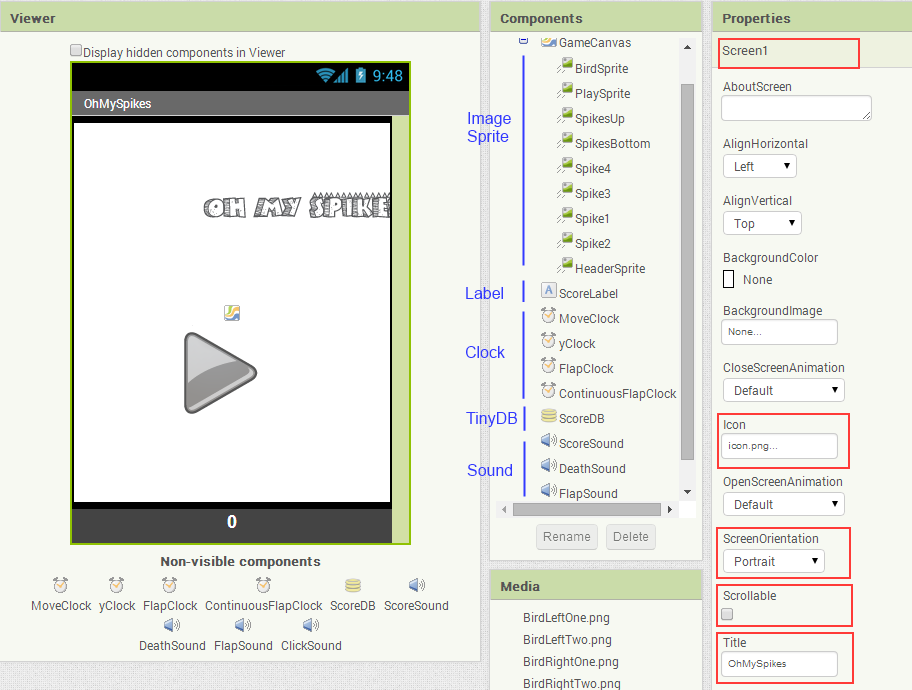Viewport: 912px width, 690px height.
Task: Select the ScoreDB database icon in Components
Action: click(x=549, y=417)
